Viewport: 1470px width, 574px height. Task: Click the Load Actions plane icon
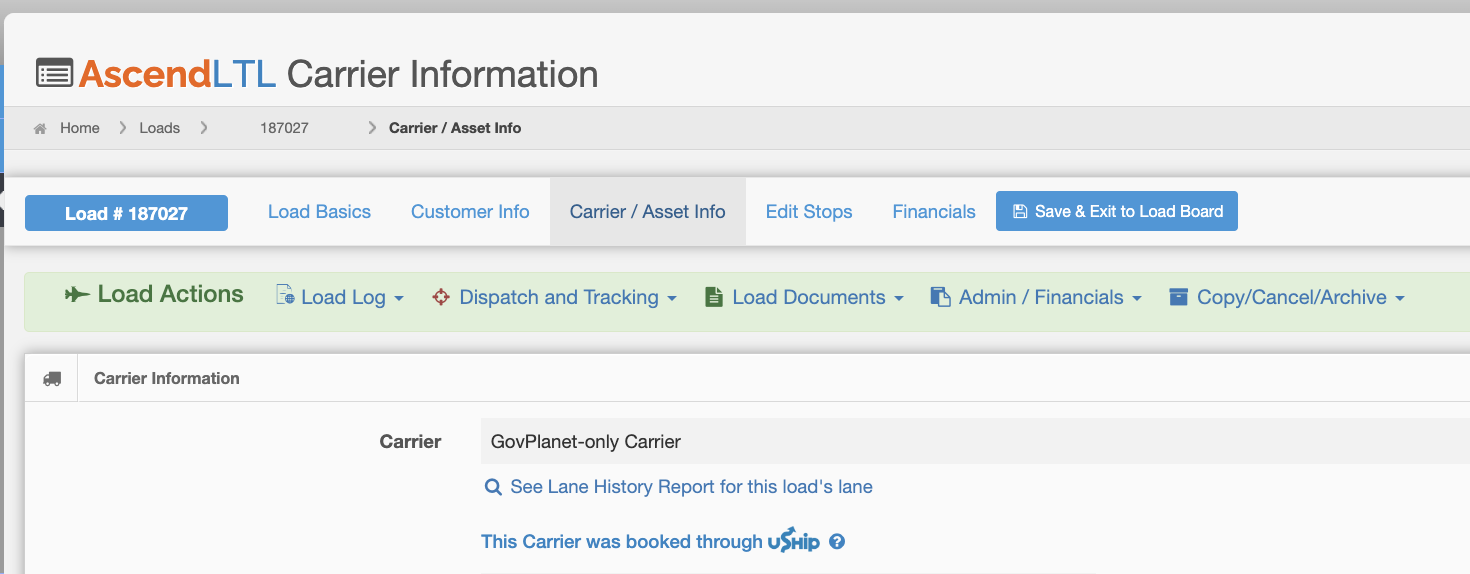click(77, 294)
